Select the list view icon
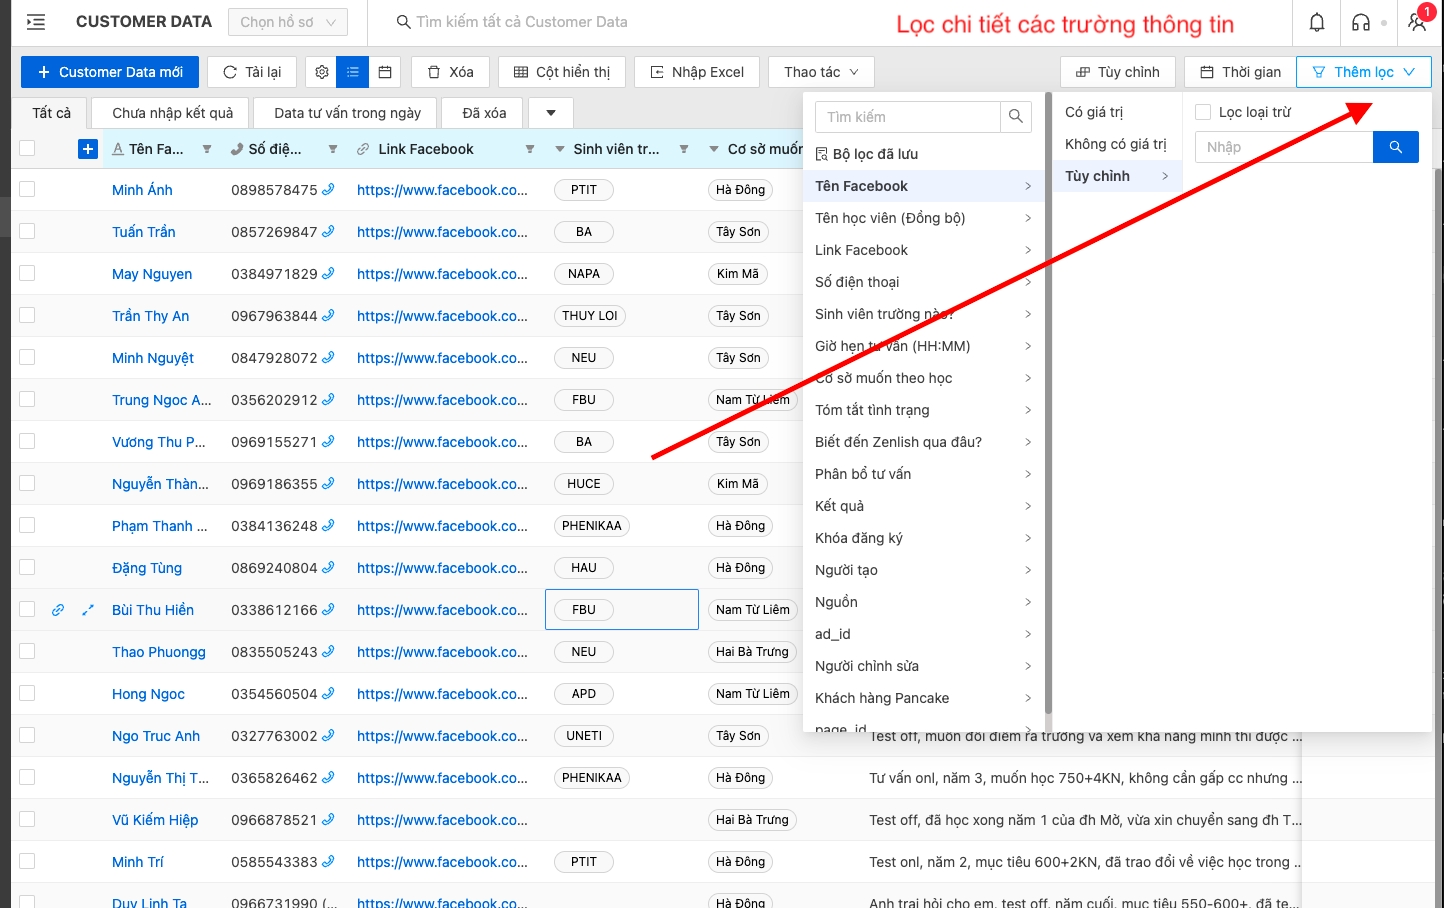Screen dimensions: 1444x908 coord(353,72)
